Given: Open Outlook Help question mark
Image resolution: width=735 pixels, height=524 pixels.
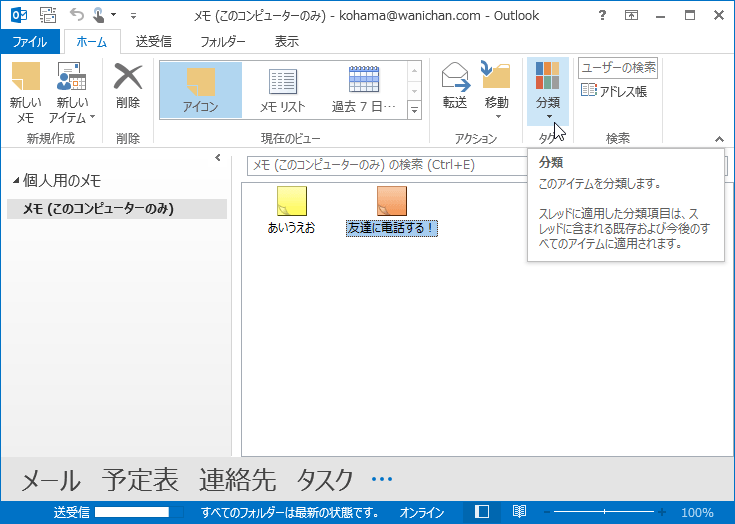Looking at the screenshot, I should coord(602,15).
